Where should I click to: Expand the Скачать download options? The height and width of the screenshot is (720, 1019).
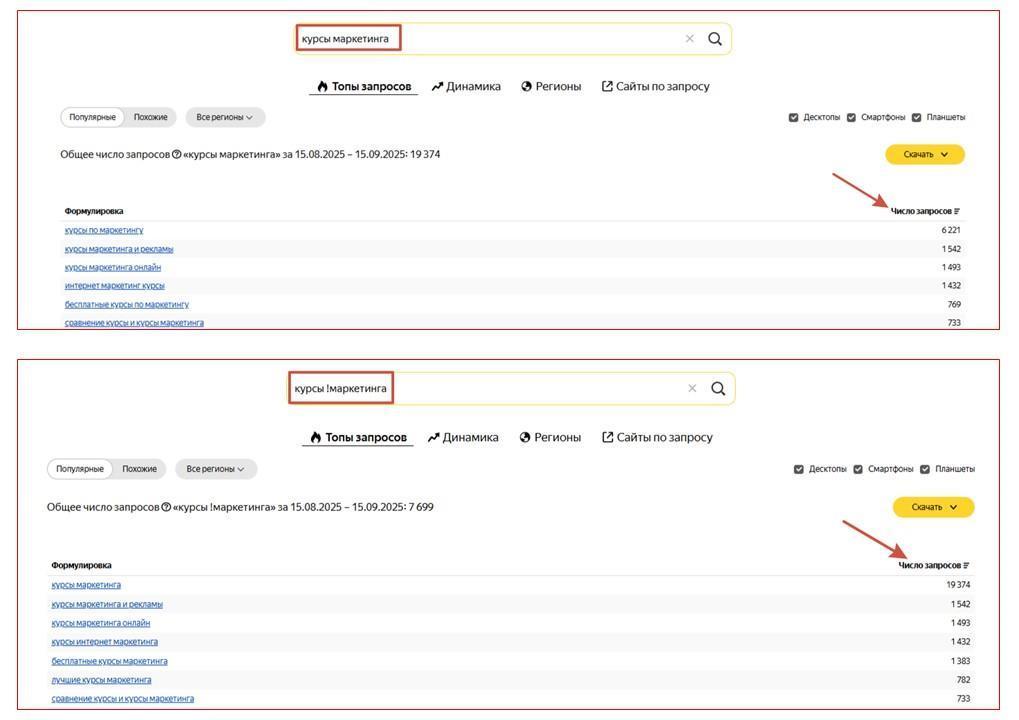point(923,154)
